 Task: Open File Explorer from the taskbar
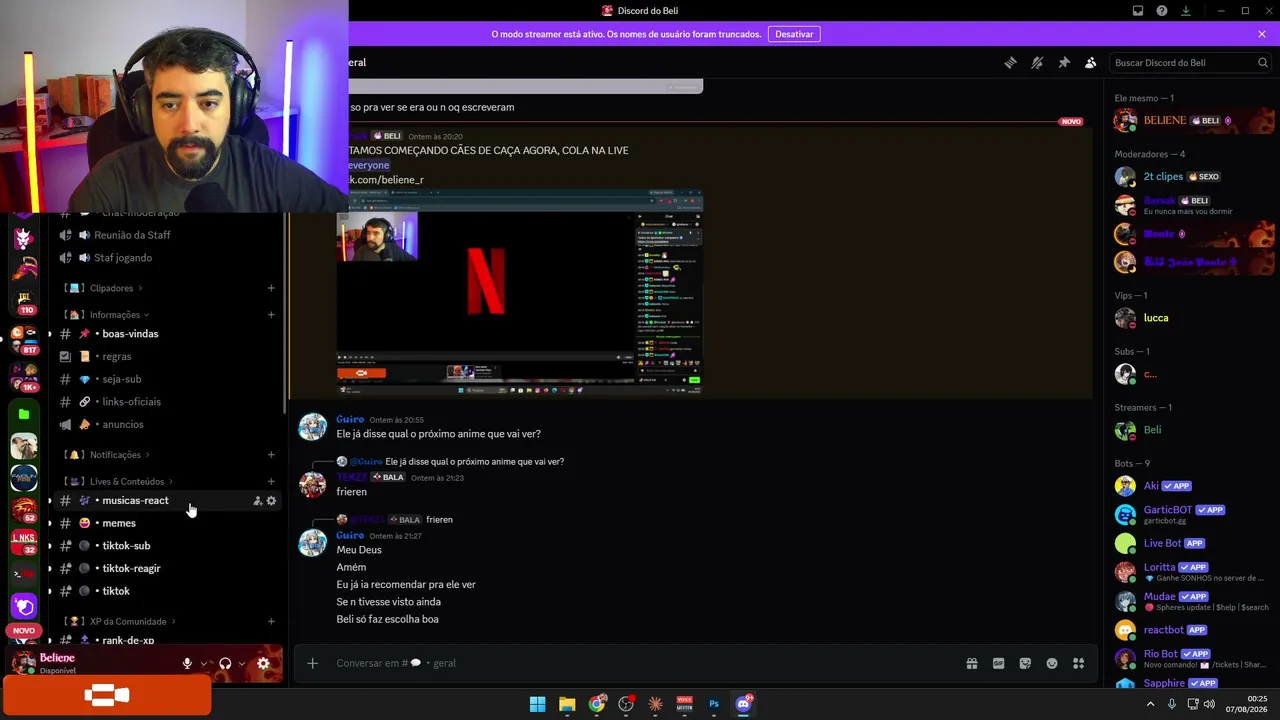coord(567,704)
